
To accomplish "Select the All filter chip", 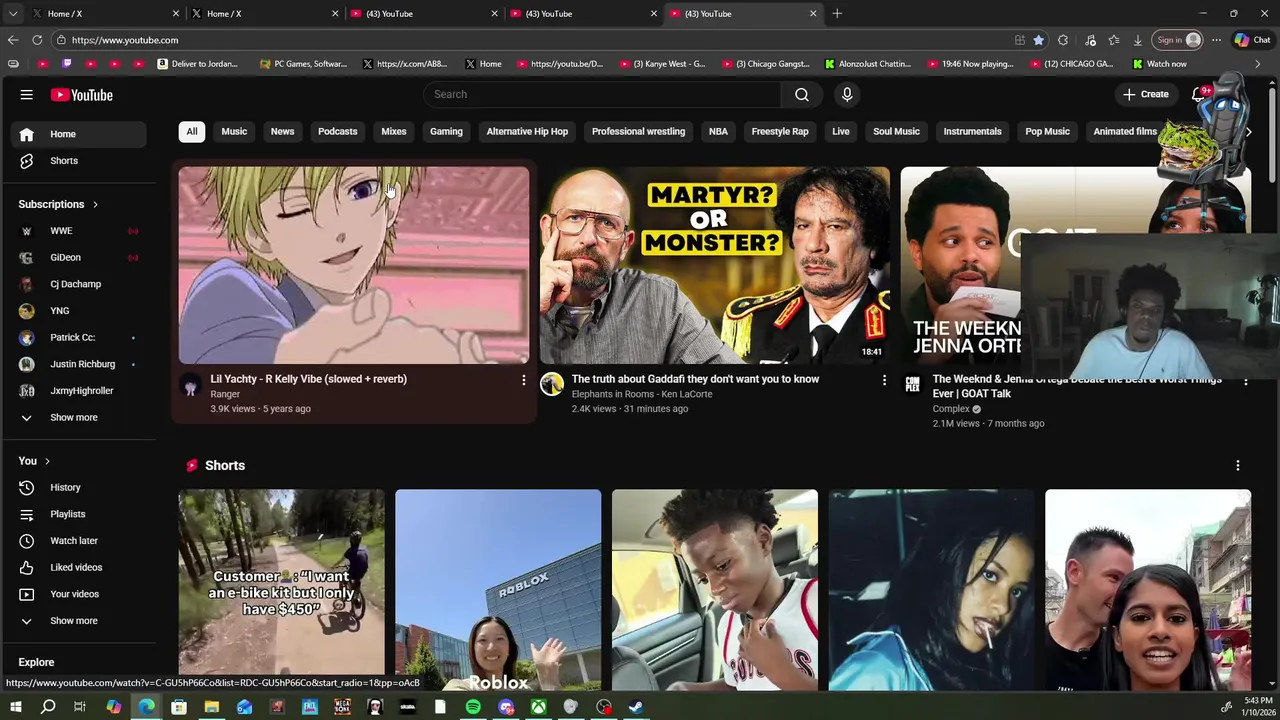I will [x=191, y=131].
